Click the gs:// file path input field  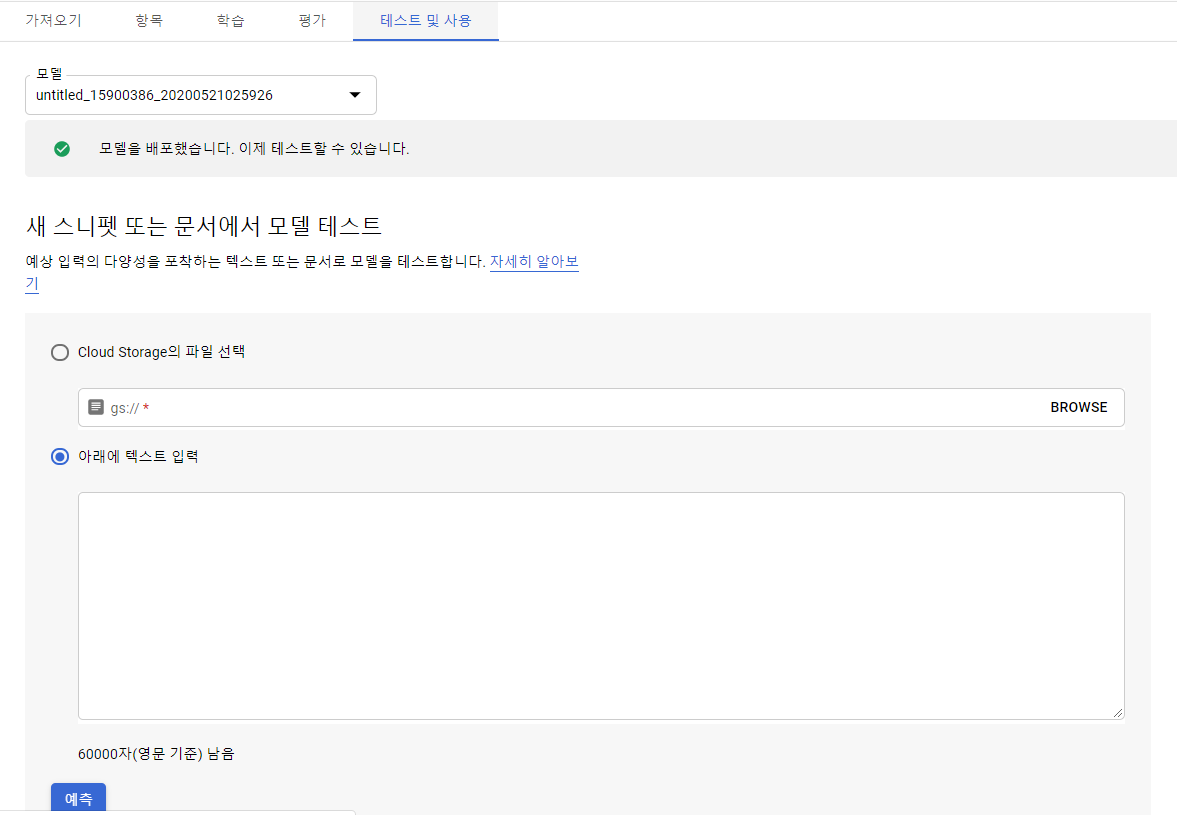pyautogui.click(x=601, y=408)
